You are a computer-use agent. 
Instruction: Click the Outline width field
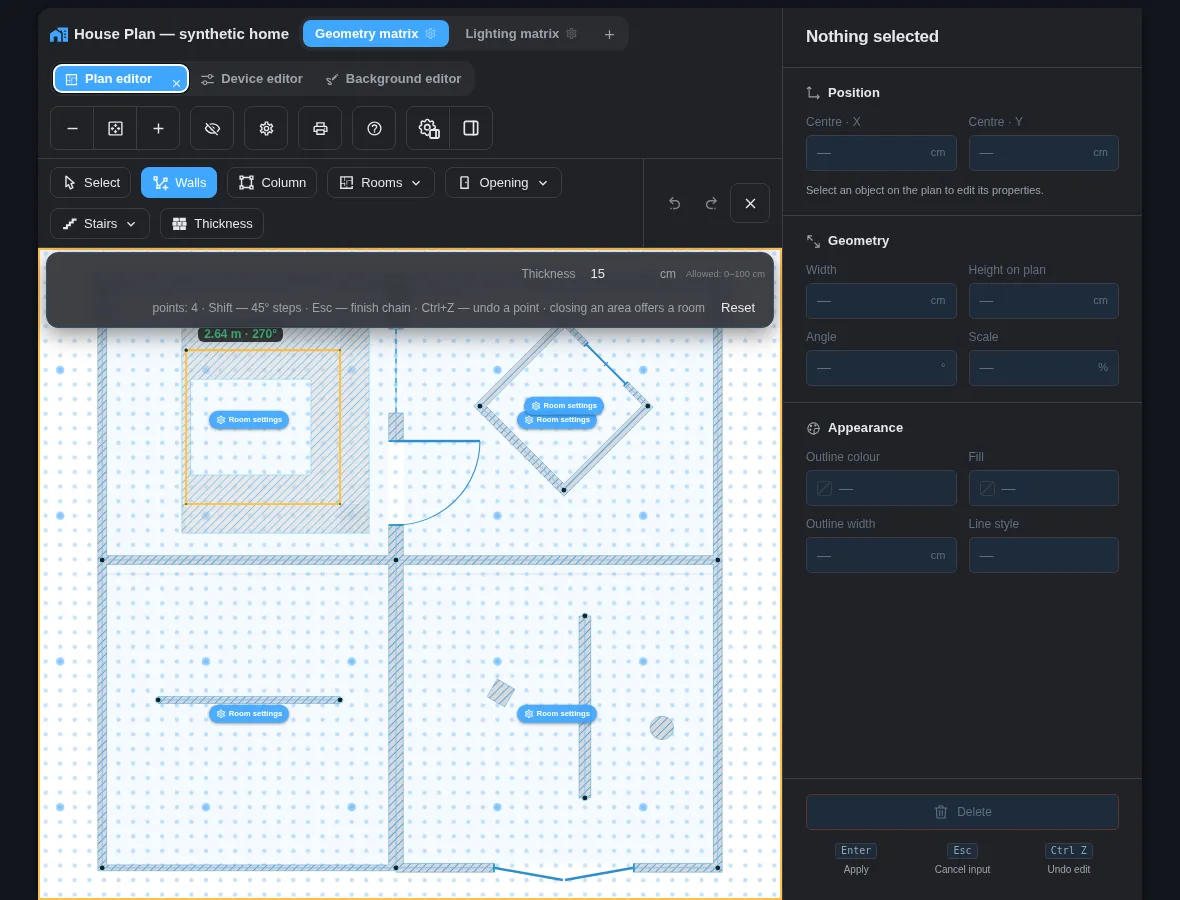[880, 555]
